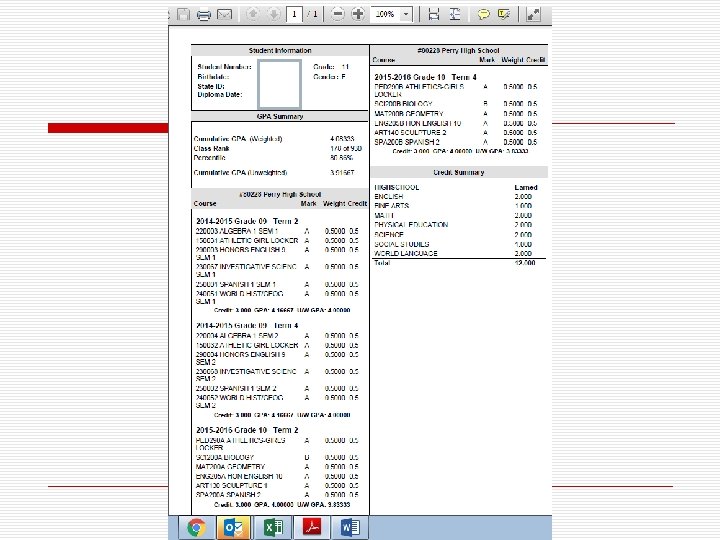Open Google Chrome from the taskbar
Screen dimensions: 720x540
click(x=196, y=527)
